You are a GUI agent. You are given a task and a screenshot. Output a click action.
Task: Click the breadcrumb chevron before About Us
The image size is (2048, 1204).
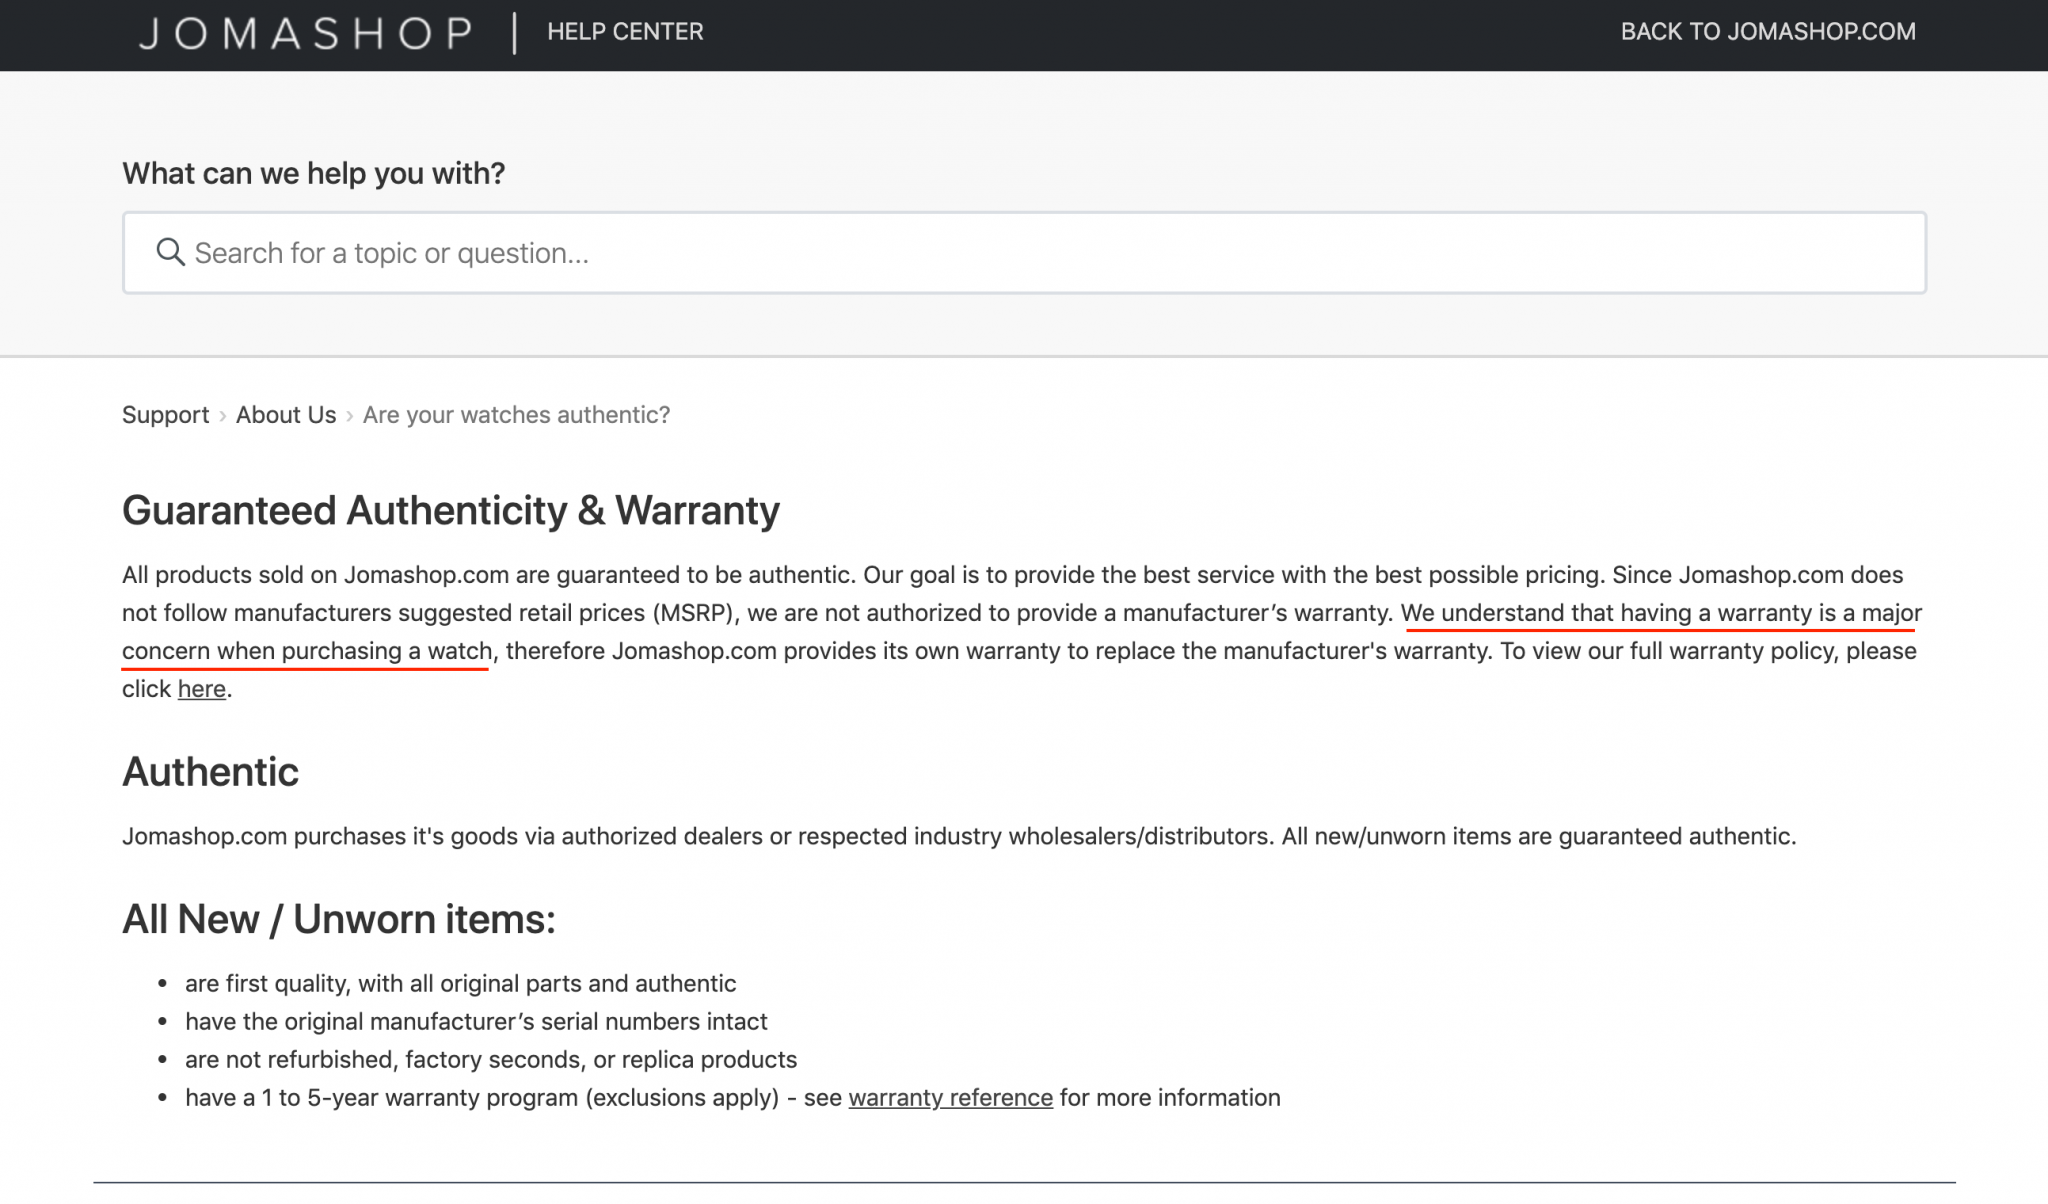(222, 414)
